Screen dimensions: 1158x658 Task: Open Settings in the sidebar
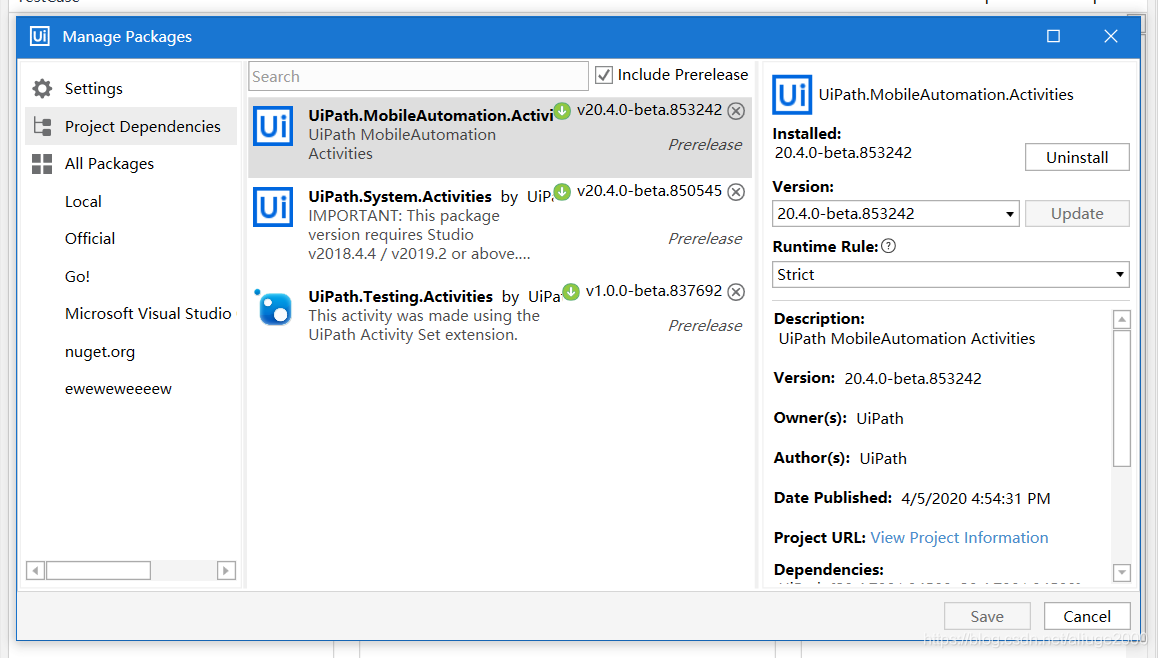94,89
